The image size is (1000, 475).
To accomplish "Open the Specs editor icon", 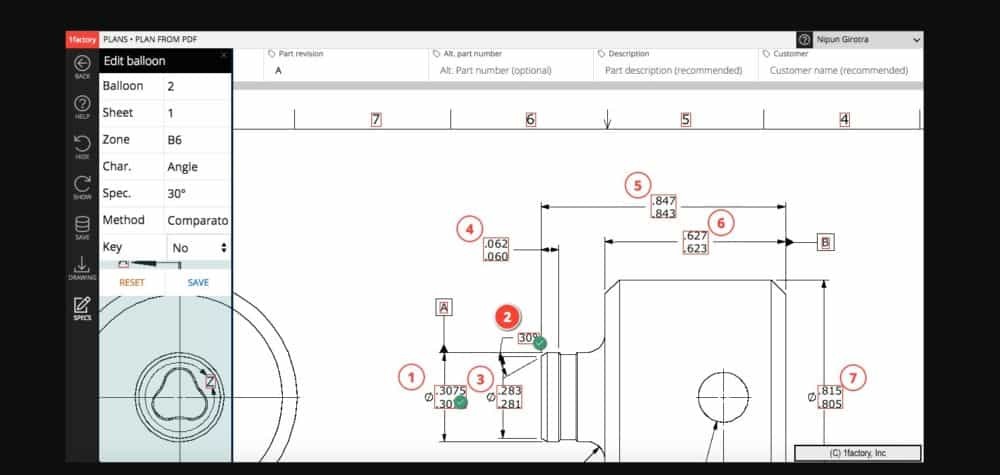I will tap(82, 307).
